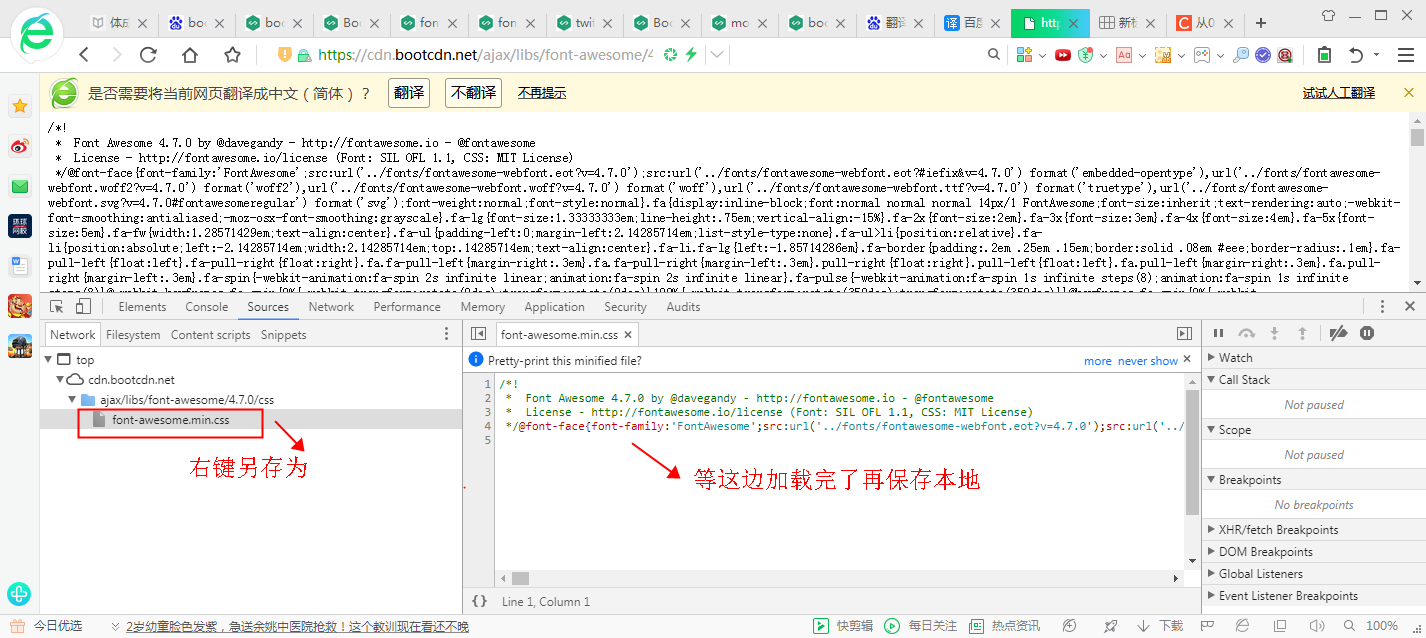
Task: Toggle the device toolbar icon
Action: [x=83, y=307]
